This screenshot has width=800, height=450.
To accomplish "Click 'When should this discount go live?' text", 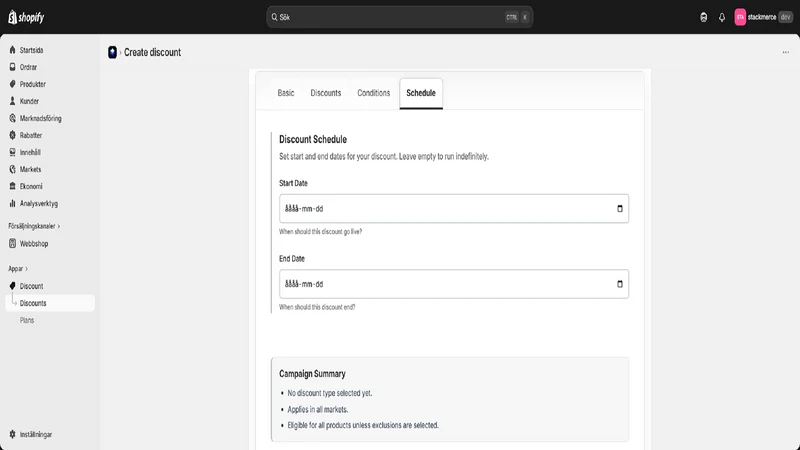I will click(320, 231).
